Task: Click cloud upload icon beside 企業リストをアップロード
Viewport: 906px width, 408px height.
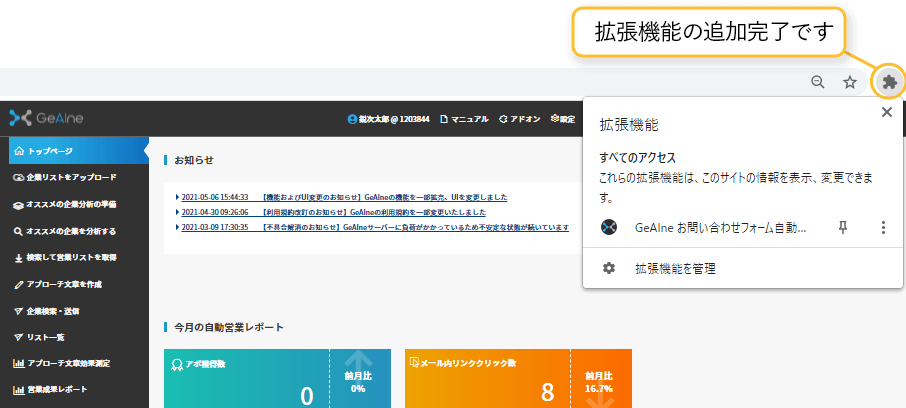Action: point(18,177)
